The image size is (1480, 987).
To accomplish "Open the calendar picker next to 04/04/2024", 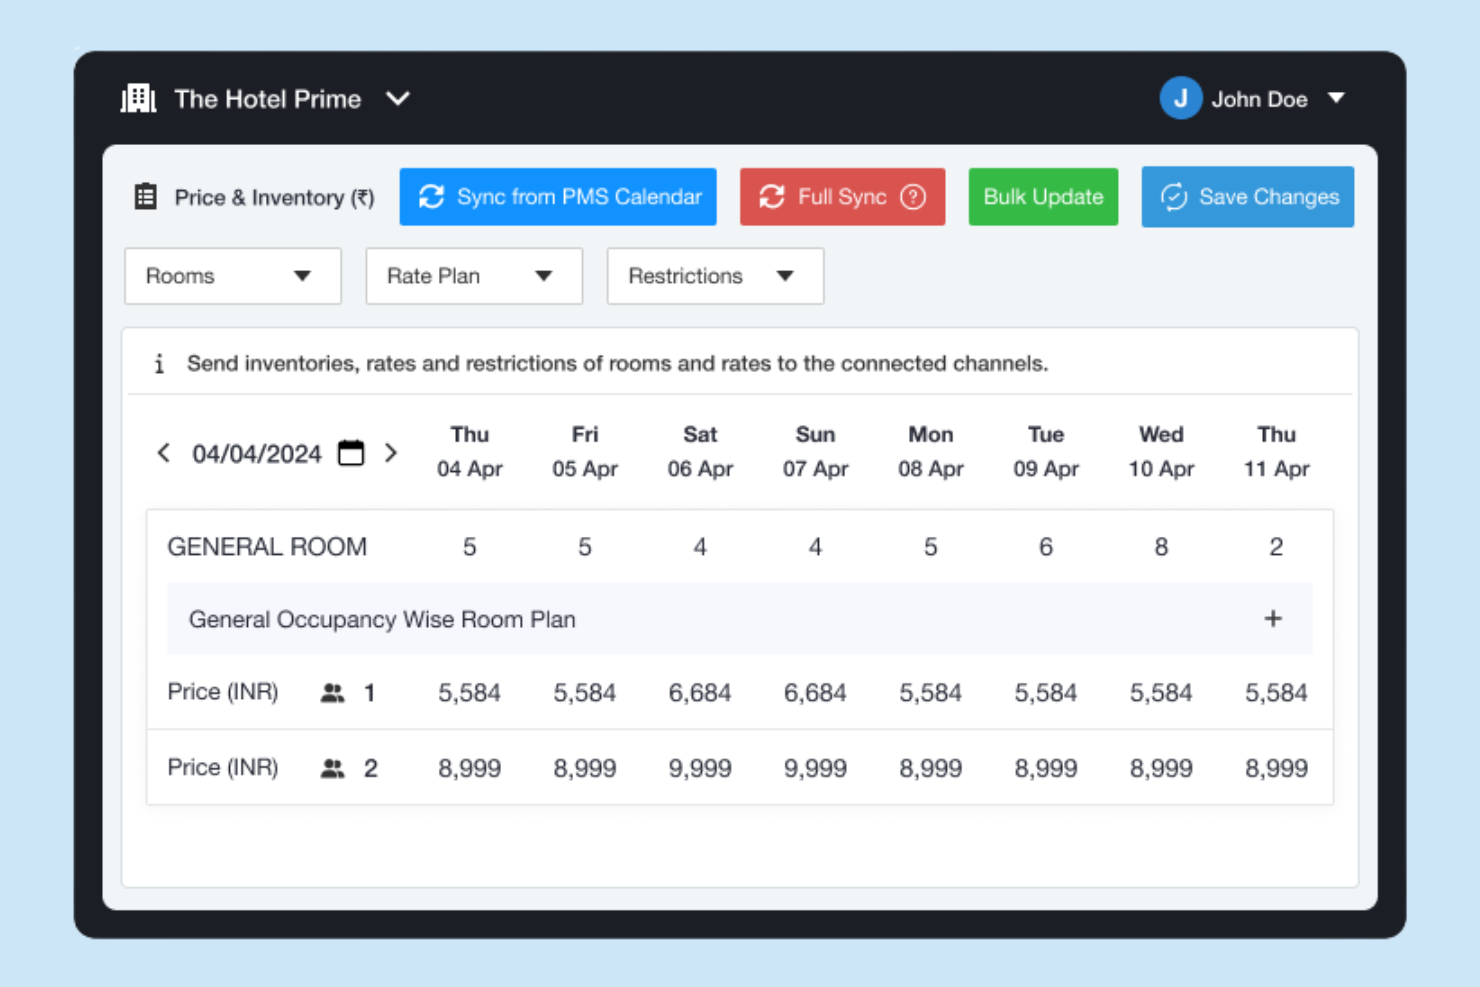I will tap(350, 453).
